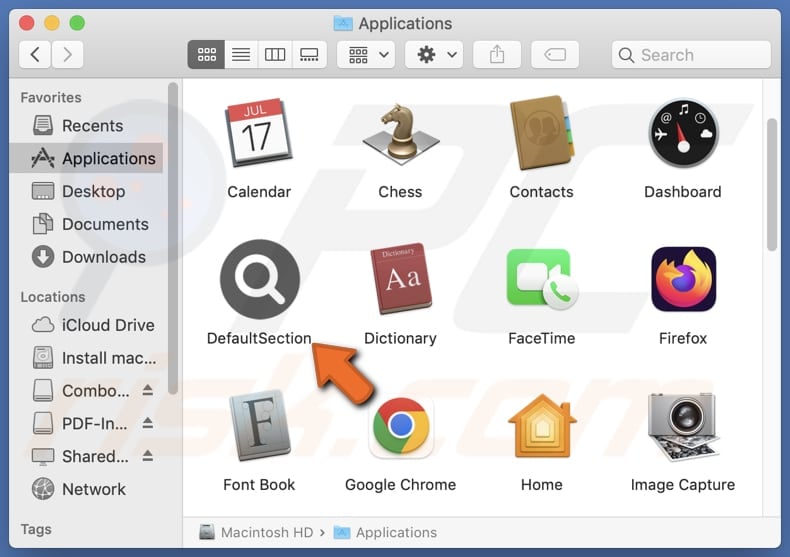Click the Google Chrome name label
Screen dimensions: 790x557
(401, 484)
